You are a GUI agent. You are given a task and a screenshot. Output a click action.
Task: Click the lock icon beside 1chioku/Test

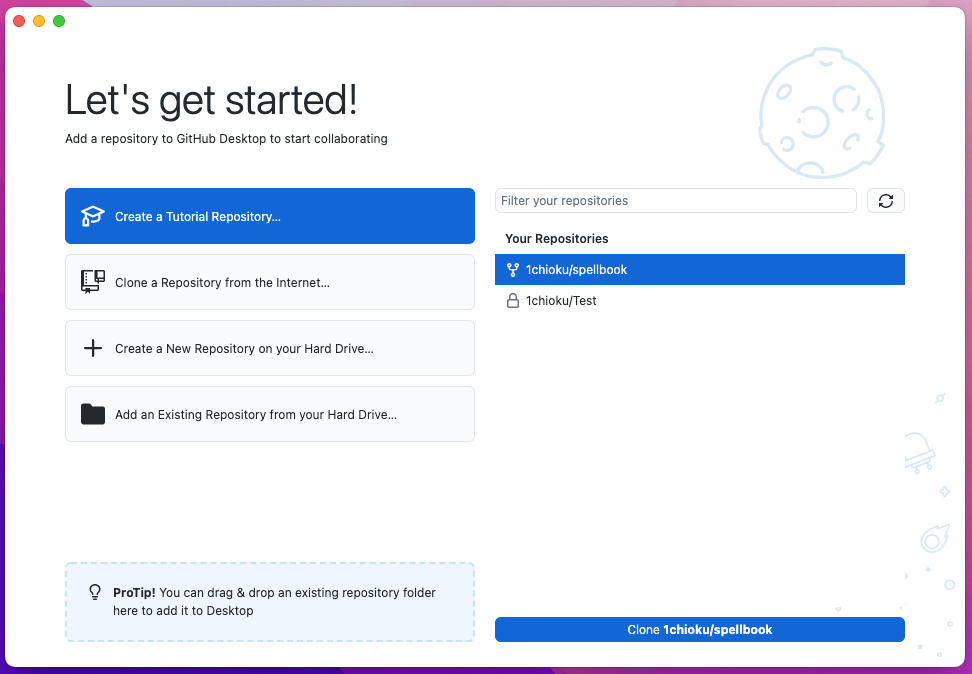[x=512, y=301]
